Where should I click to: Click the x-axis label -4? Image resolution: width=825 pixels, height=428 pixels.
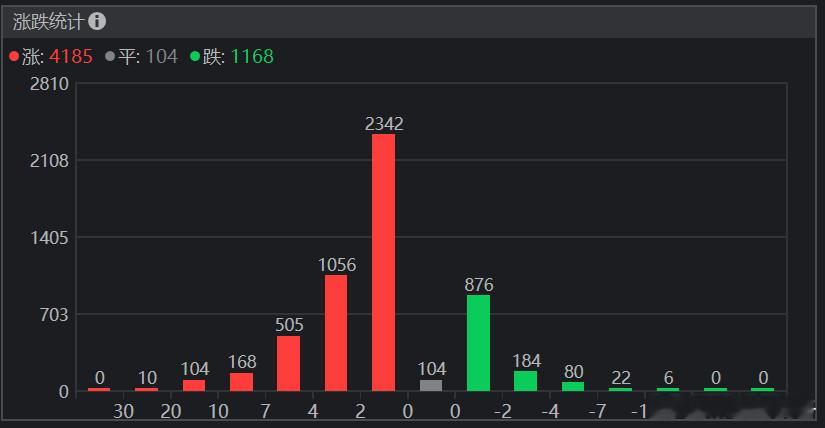point(550,411)
